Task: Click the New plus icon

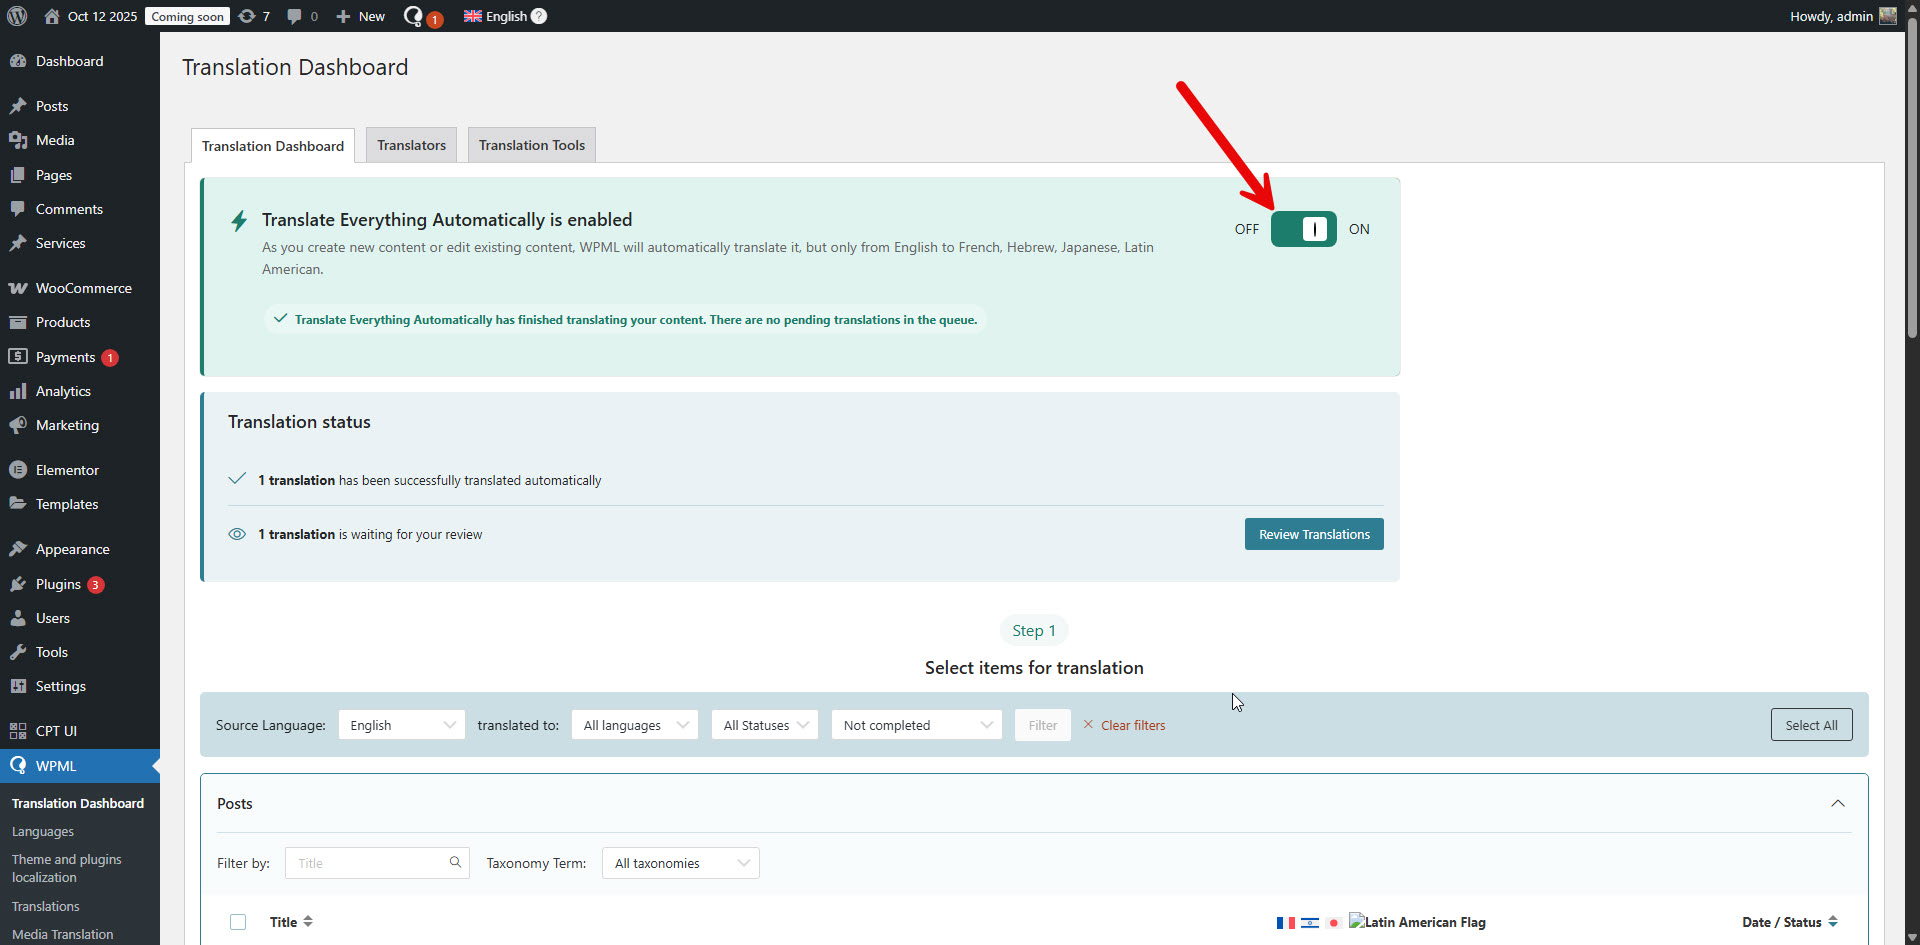Action: pos(343,16)
